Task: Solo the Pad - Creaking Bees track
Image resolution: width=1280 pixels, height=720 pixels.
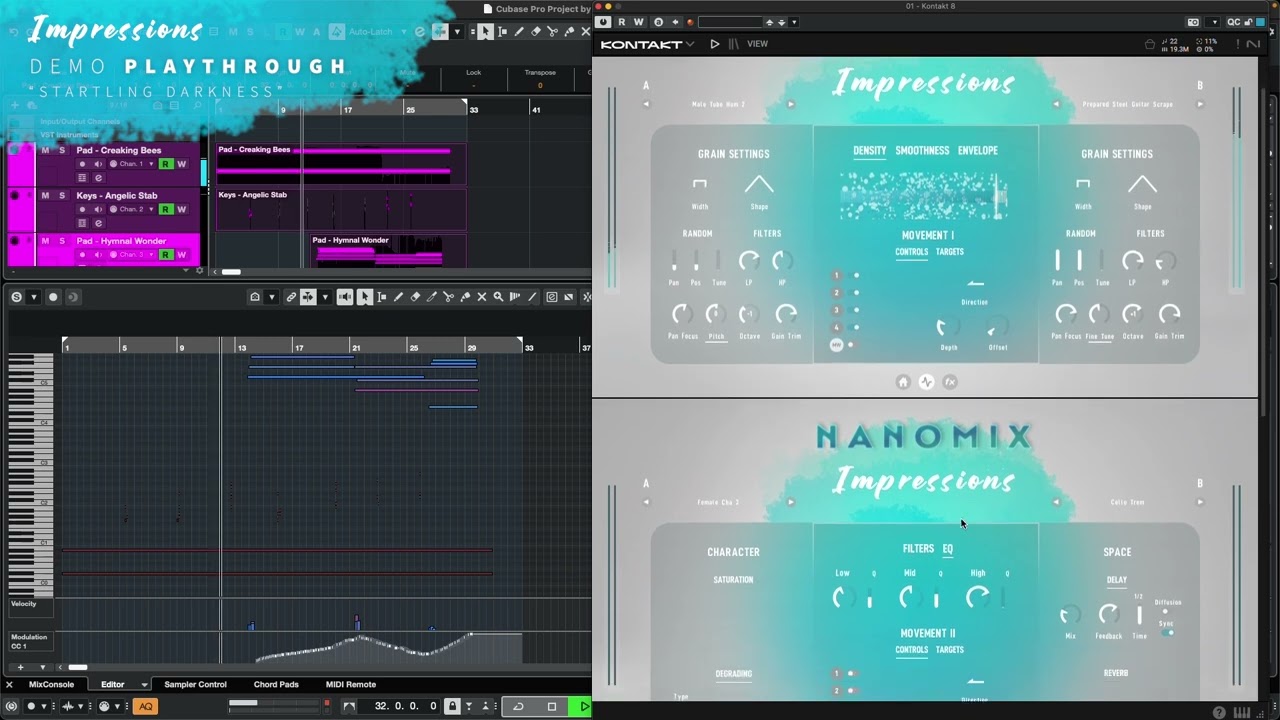Action: coord(62,150)
